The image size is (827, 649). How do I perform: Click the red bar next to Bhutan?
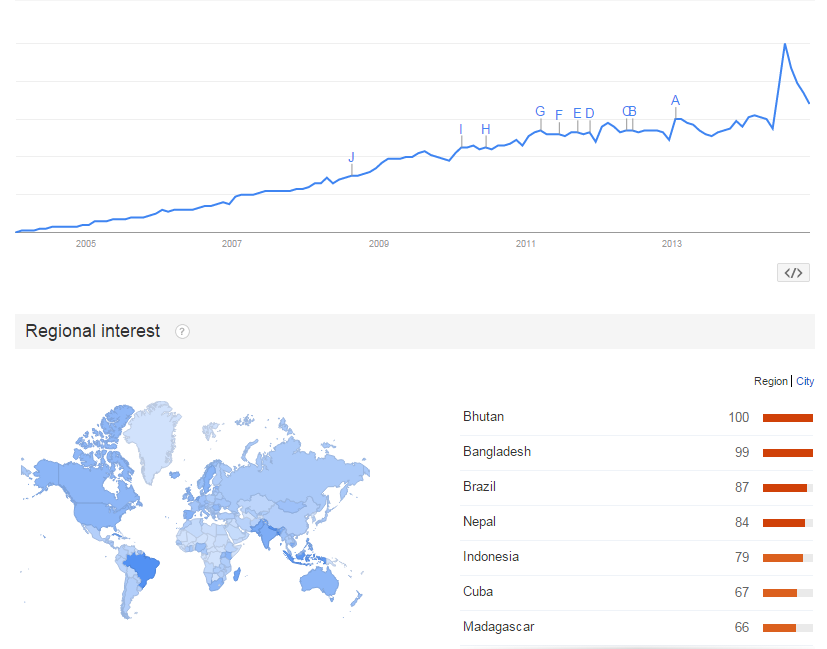[x=787, y=418]
